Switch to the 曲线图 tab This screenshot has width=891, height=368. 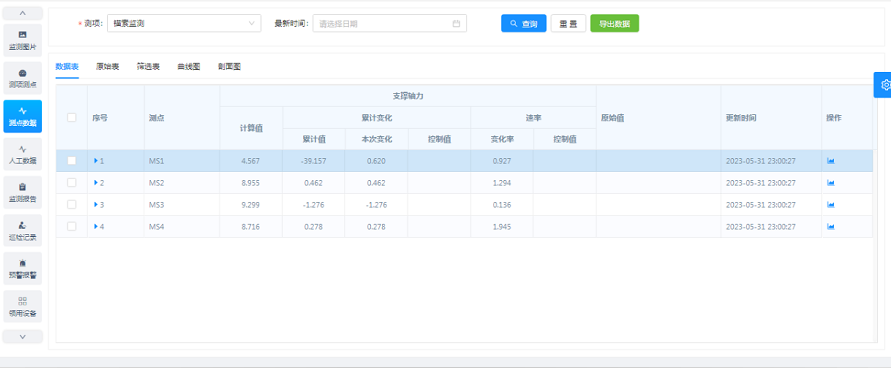coord(189,66)
